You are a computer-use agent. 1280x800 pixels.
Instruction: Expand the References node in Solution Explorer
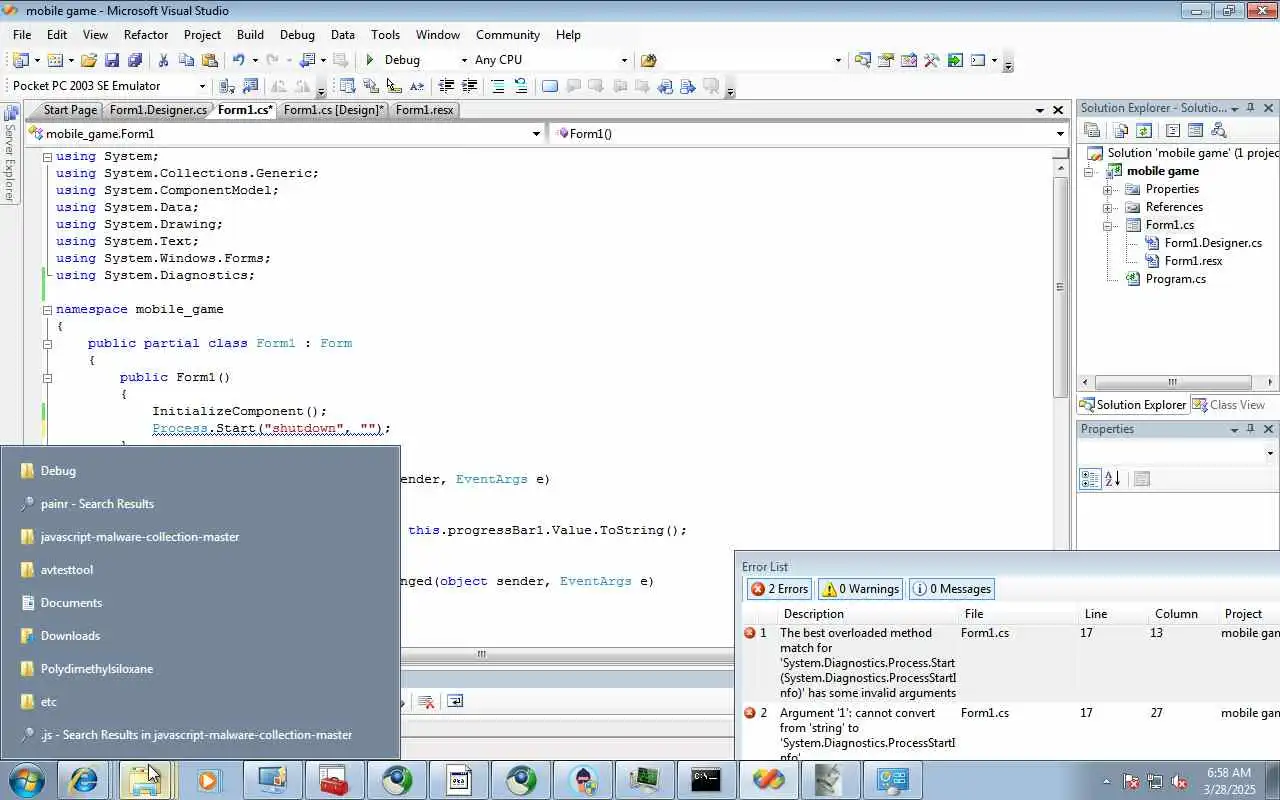[x=1108, y=207]
